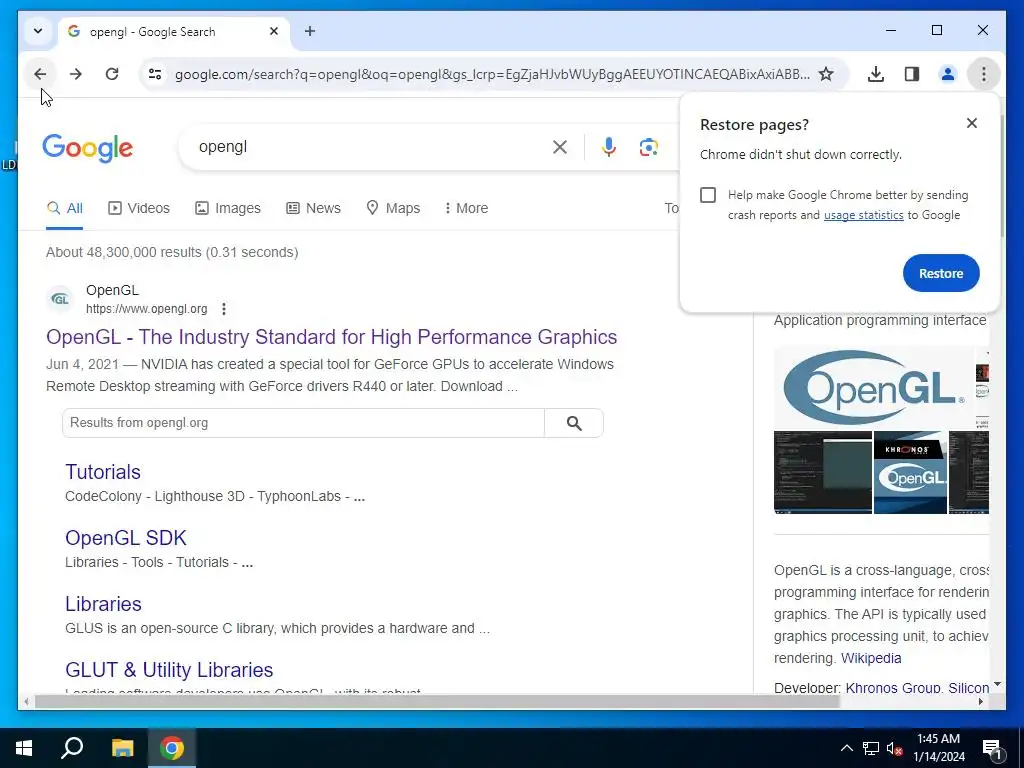This screenshot has height=768, width=1024.
Task: Click the opengl.org site search magnifier
Action: coord(574,423)
